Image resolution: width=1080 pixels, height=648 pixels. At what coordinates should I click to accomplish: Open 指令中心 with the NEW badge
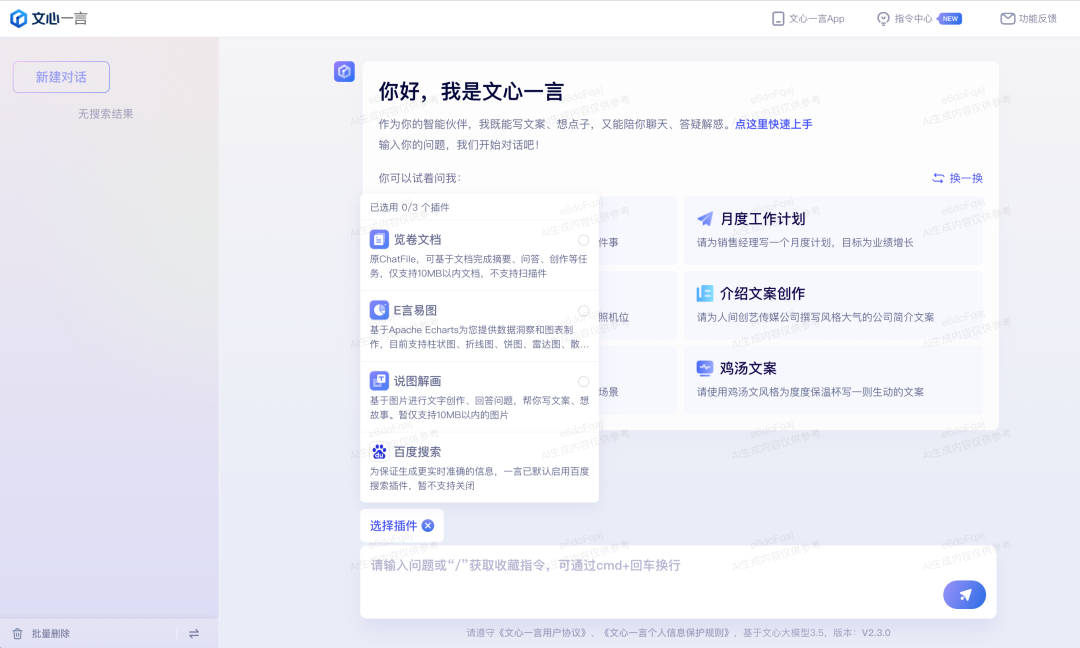[915, 17]
